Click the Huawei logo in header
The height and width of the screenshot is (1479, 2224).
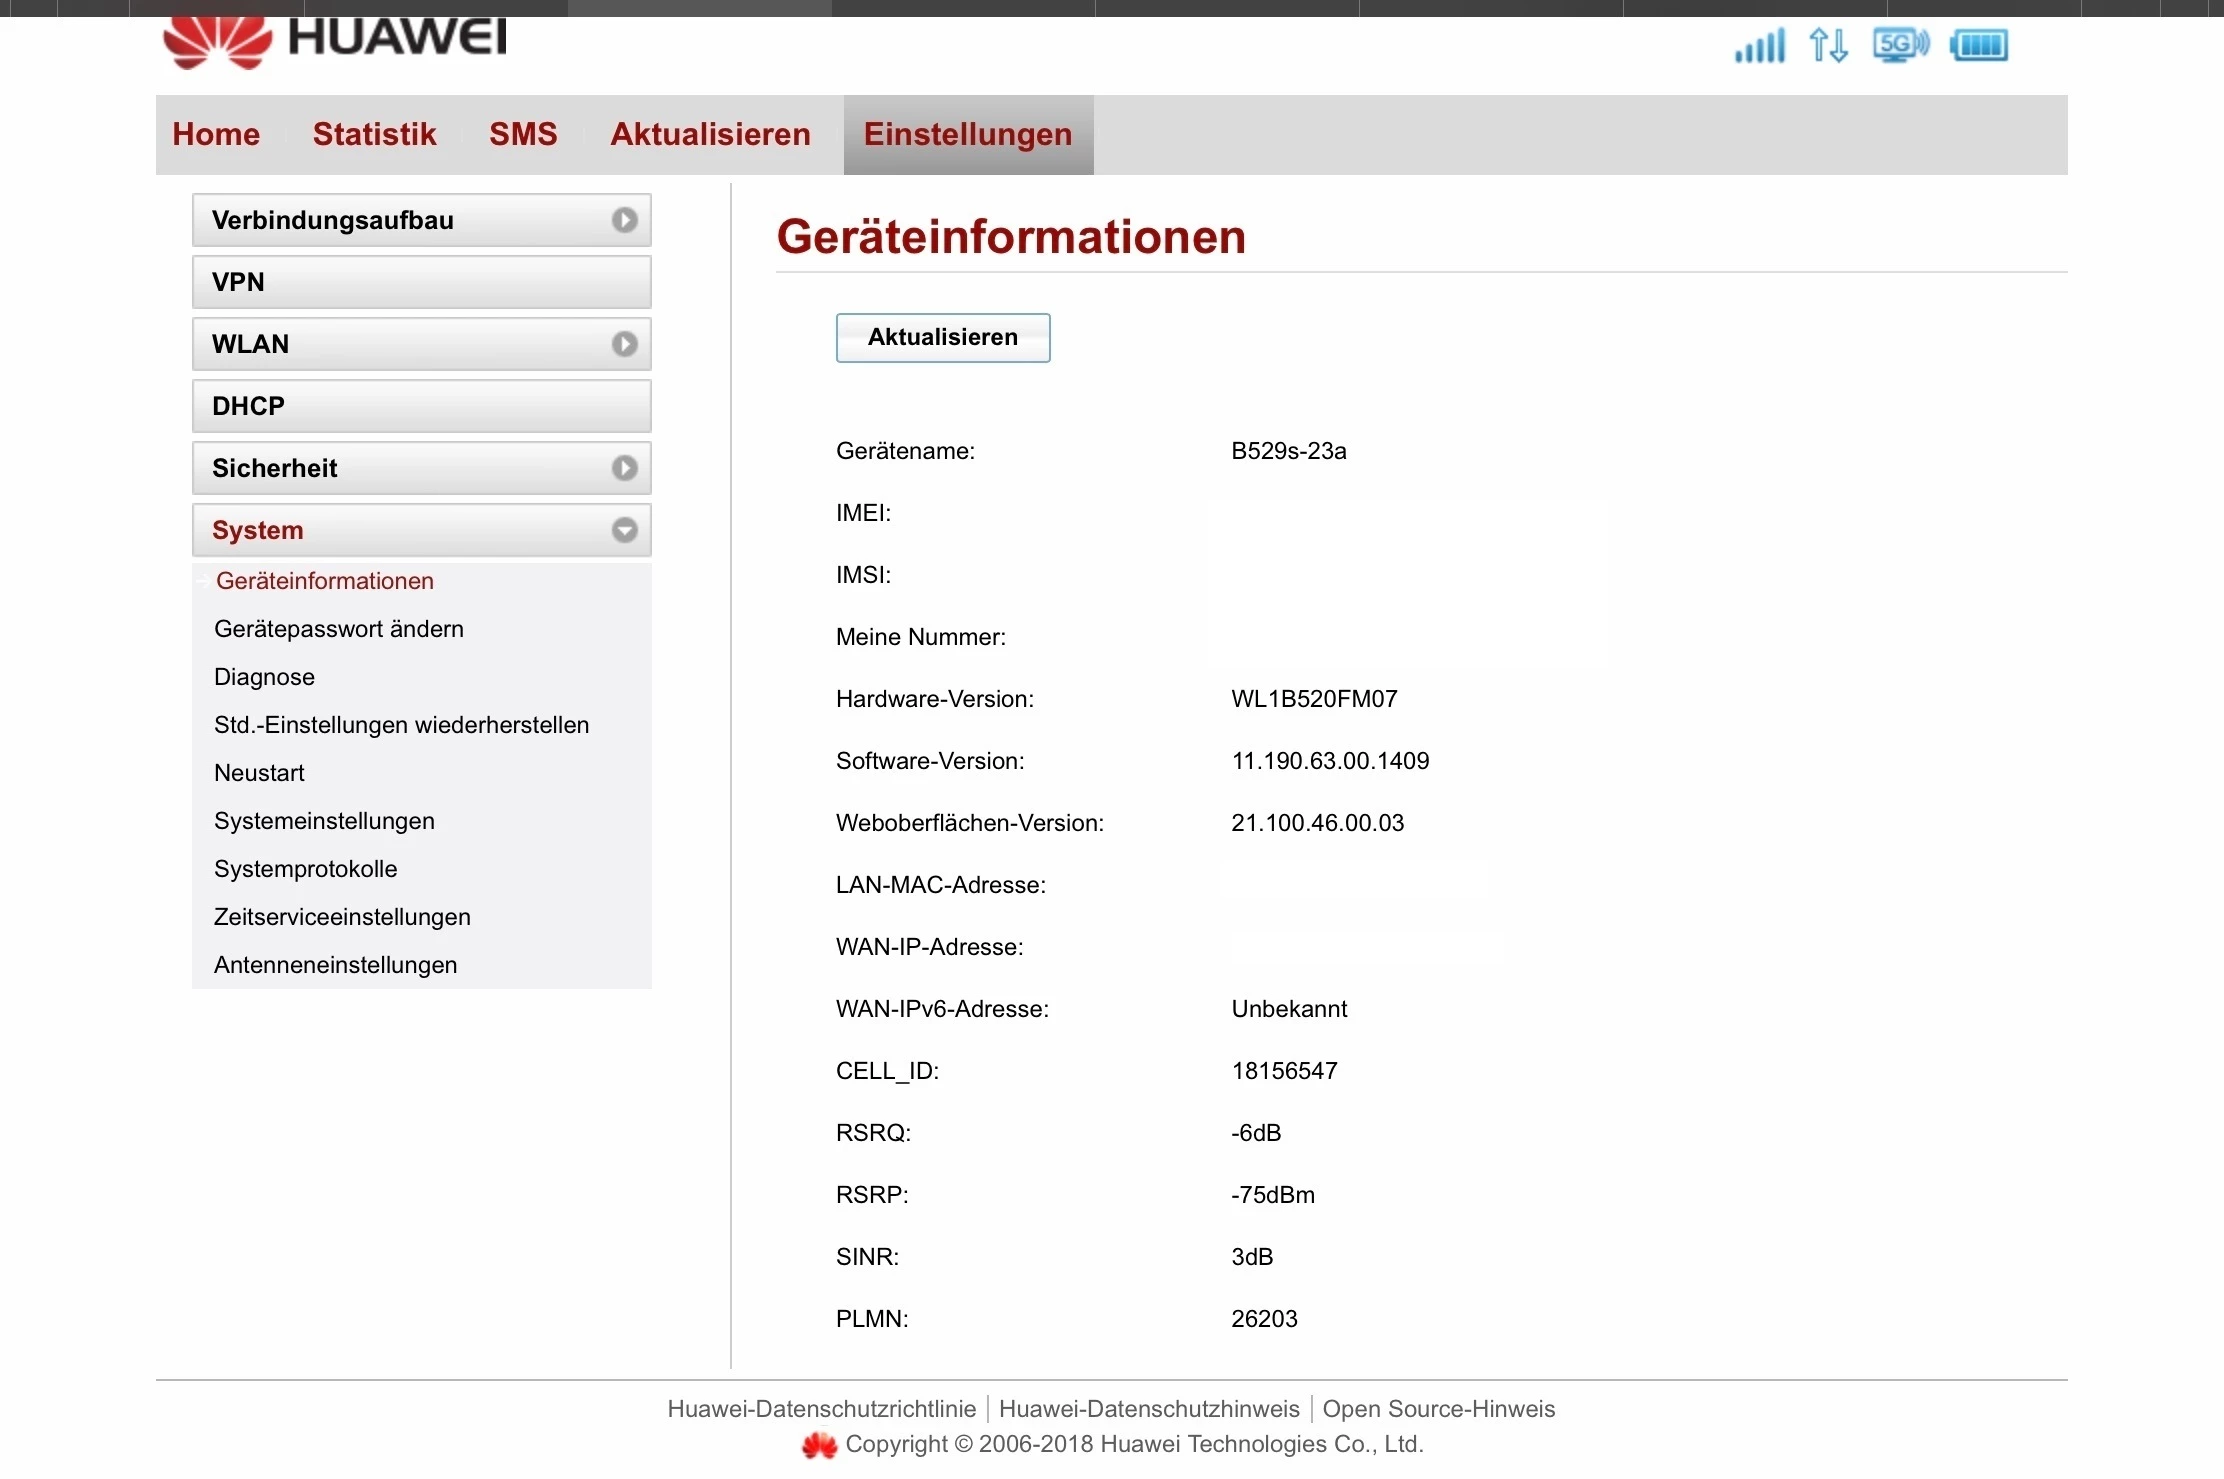pos(335,42)
